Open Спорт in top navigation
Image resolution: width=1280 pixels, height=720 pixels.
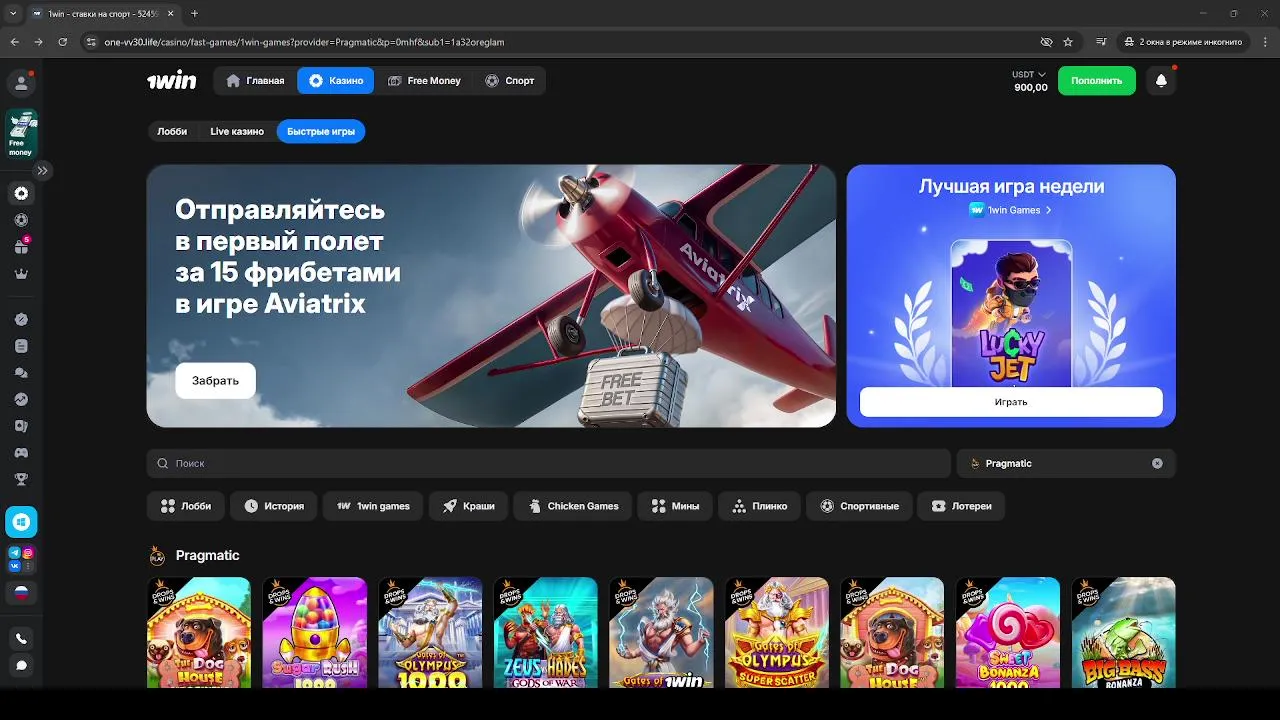tap(509, 81)
